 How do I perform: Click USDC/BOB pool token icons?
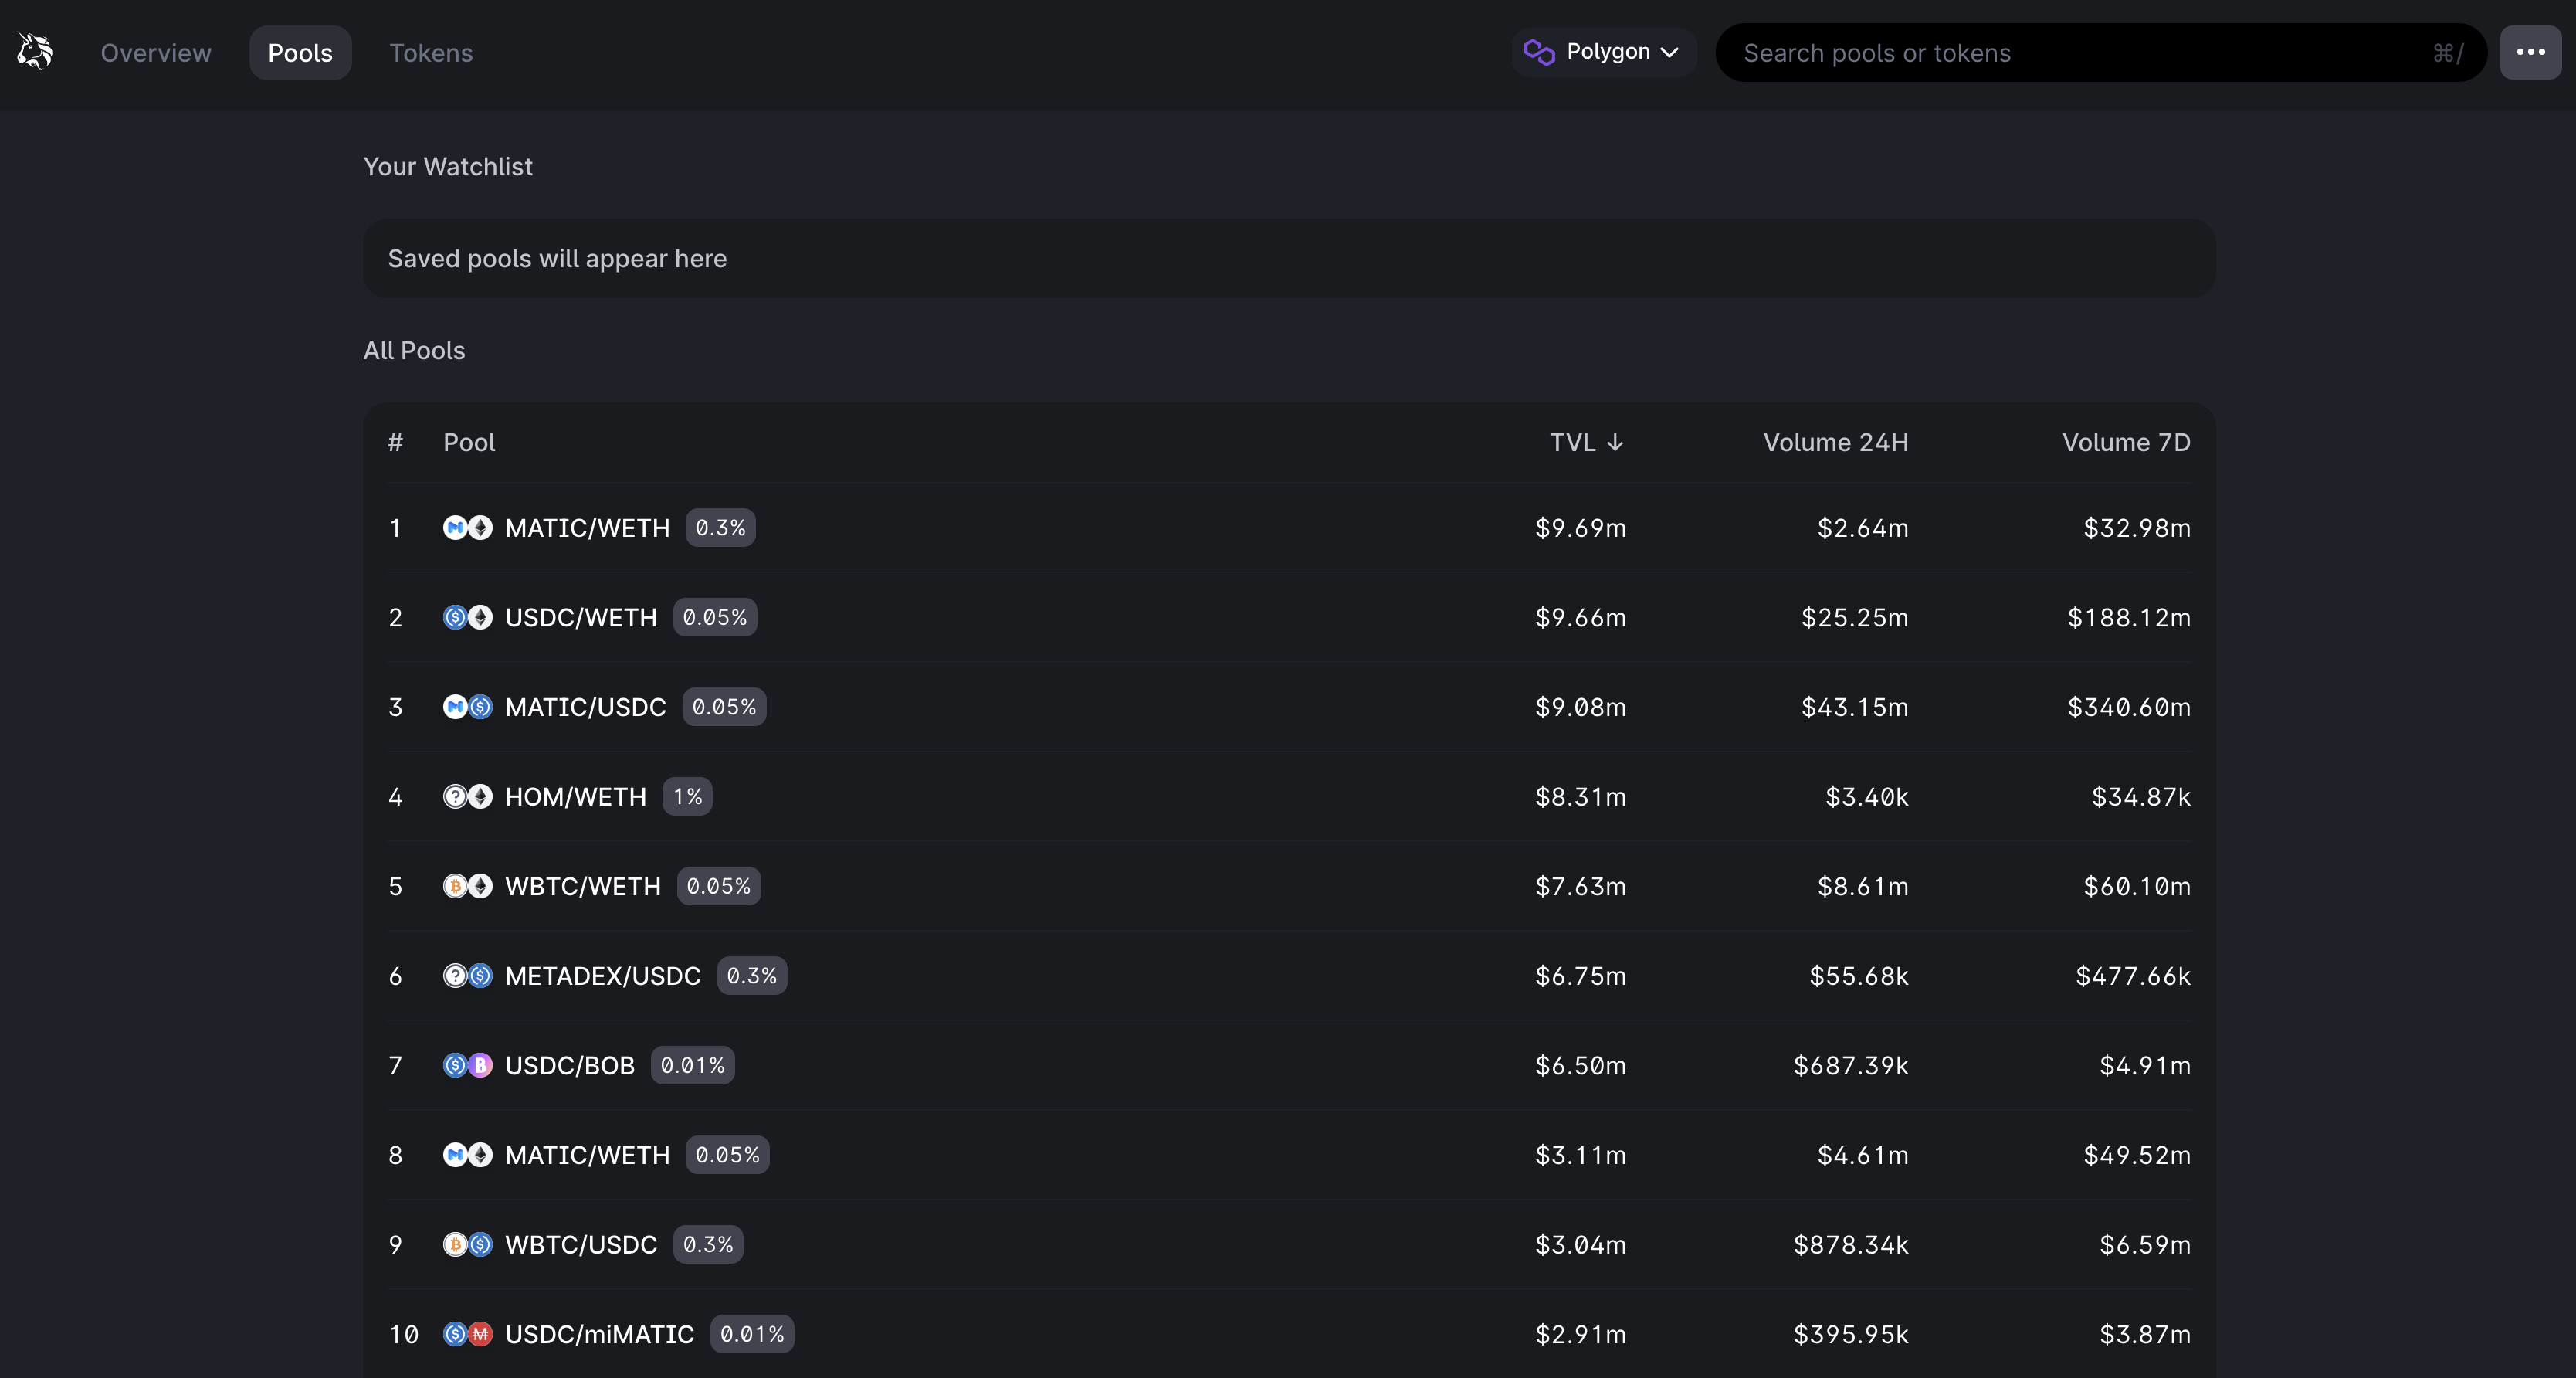pyautogui.click(x=467, y=1066)
